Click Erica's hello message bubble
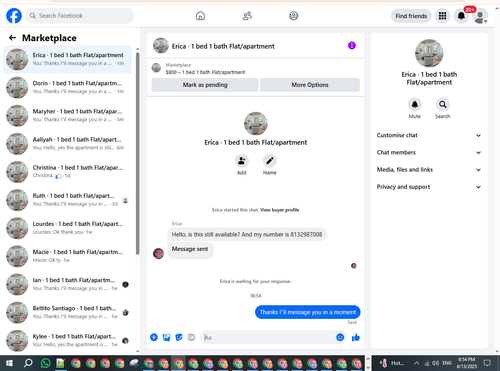The width and height of the screenshot is (500, 371). [x=247, y=235]
